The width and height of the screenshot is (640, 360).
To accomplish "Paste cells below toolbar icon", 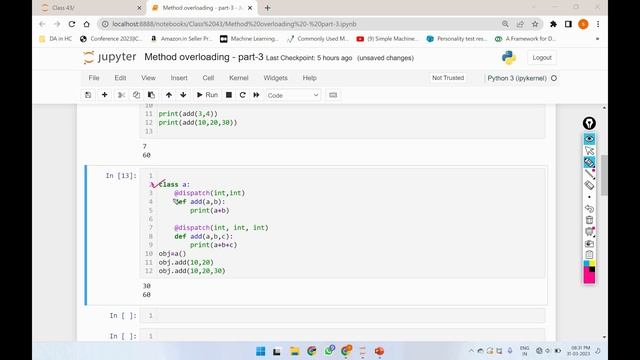I will pyautogui.click(x=151, y=95).
